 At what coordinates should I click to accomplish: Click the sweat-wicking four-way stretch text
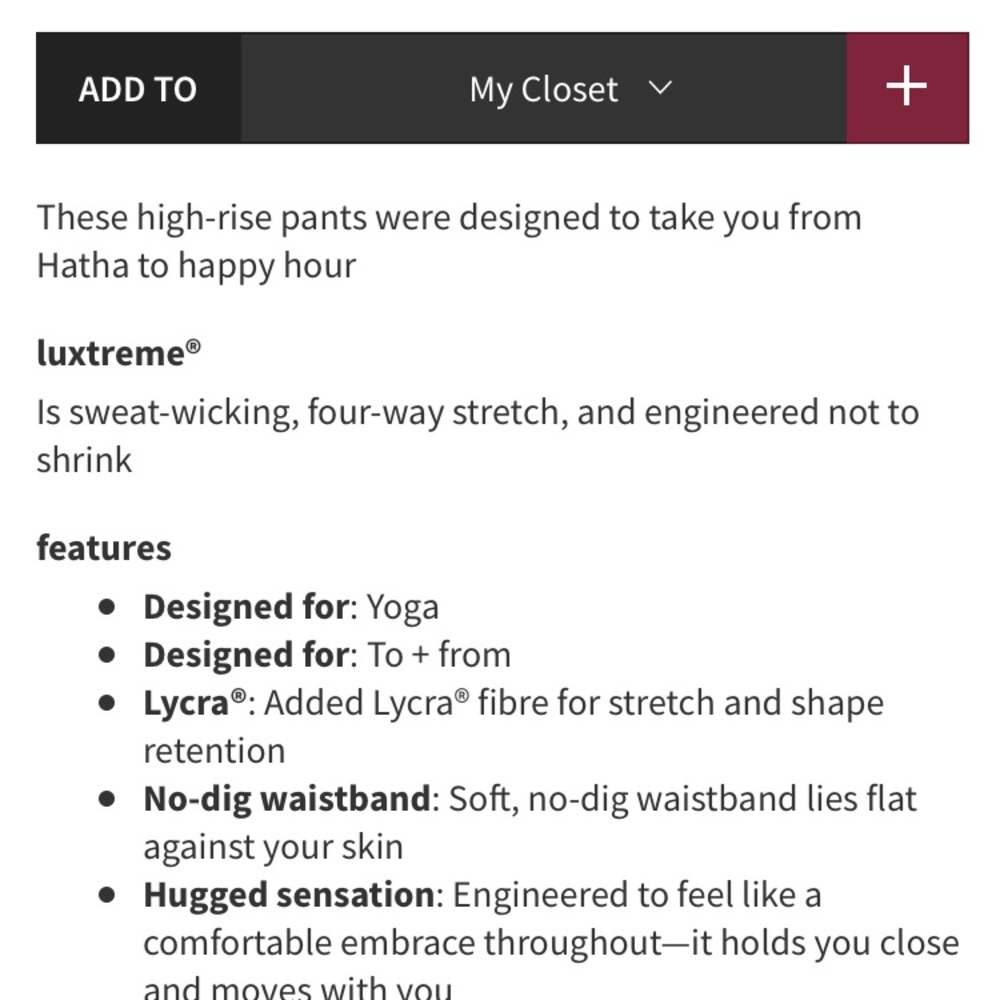[478, 436]
